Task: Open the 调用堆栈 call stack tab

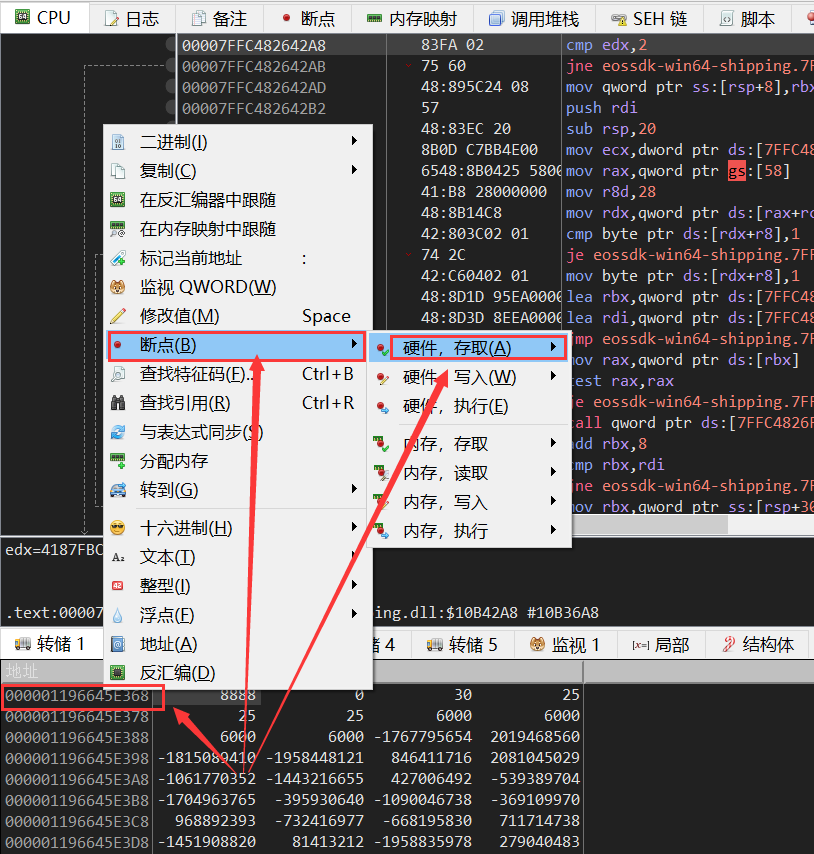Action: 534,19
